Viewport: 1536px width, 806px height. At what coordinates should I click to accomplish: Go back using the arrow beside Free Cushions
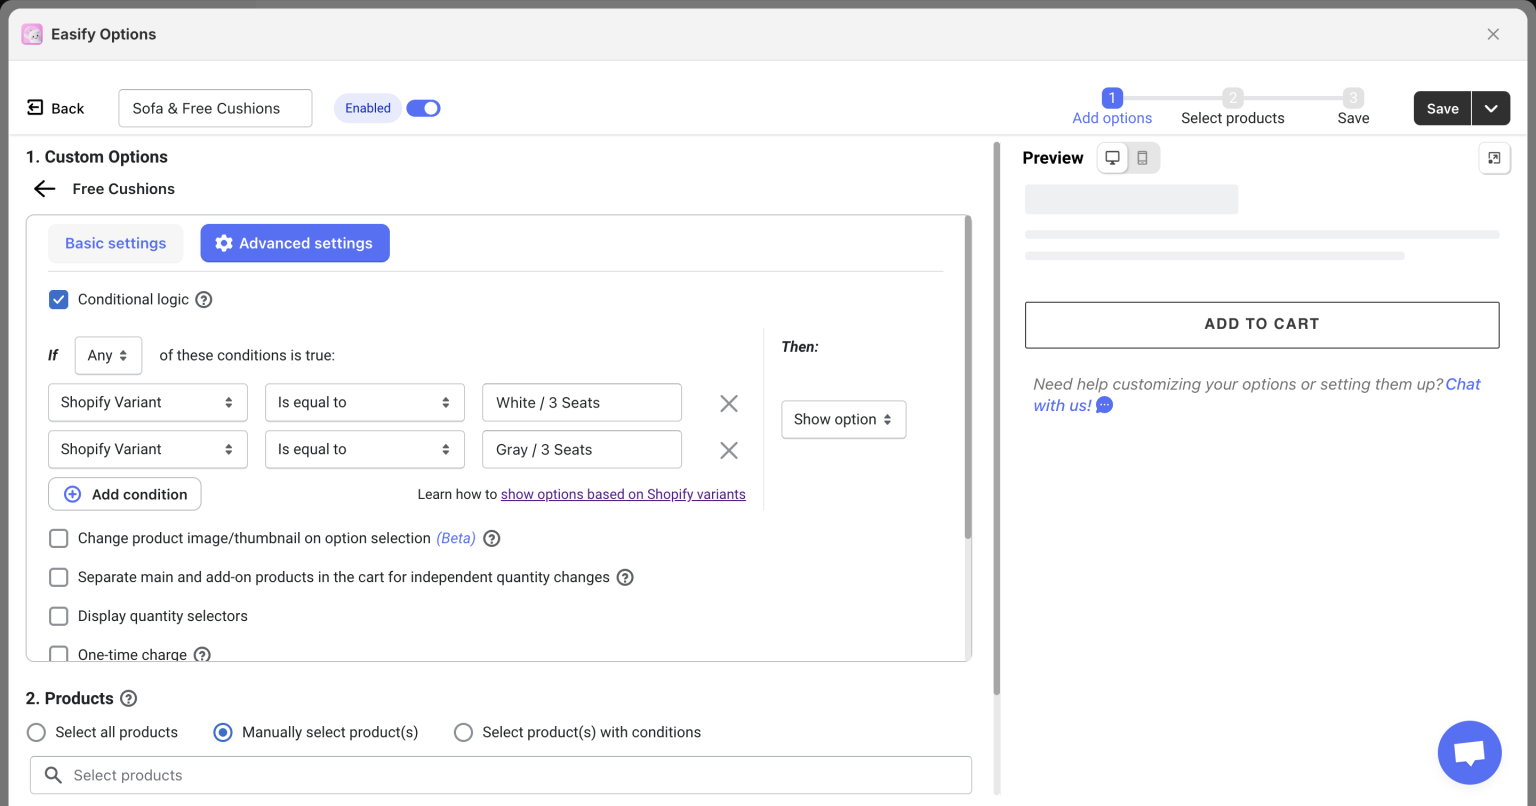(x=44, y=188)
